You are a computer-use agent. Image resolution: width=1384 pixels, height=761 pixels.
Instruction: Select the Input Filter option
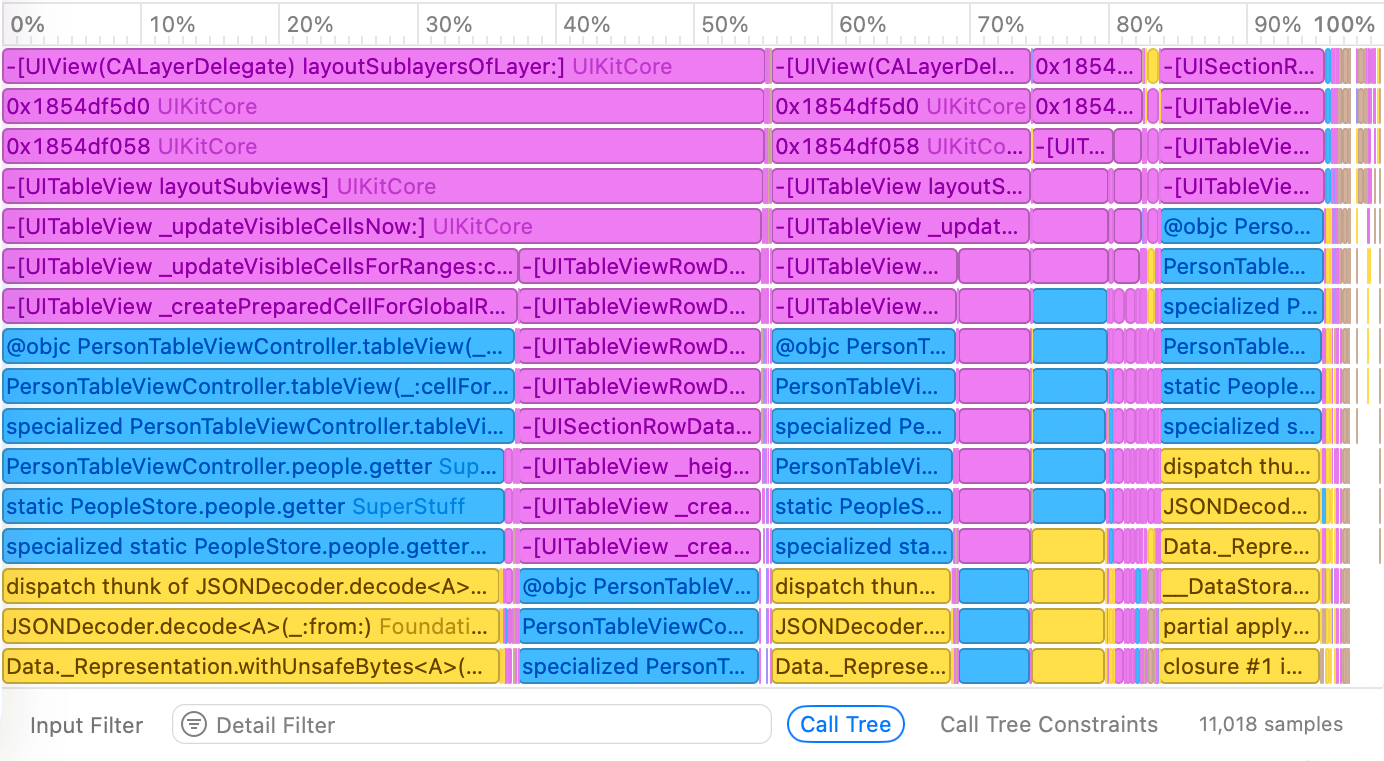coord(87,725)
